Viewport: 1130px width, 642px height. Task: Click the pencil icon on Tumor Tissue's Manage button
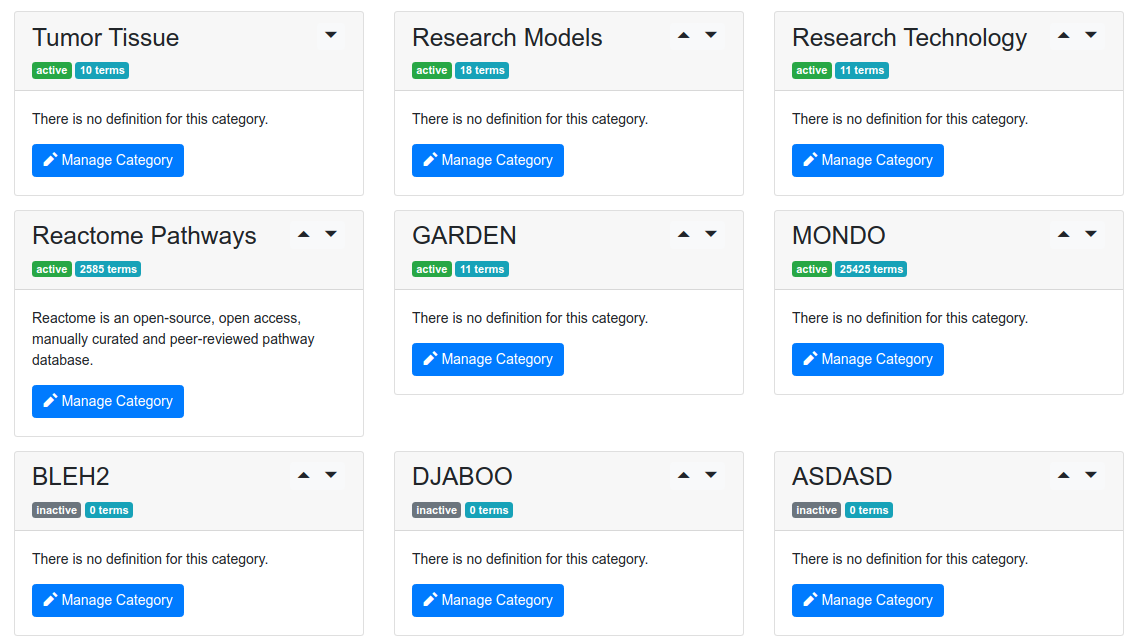(x=48, y=160)
